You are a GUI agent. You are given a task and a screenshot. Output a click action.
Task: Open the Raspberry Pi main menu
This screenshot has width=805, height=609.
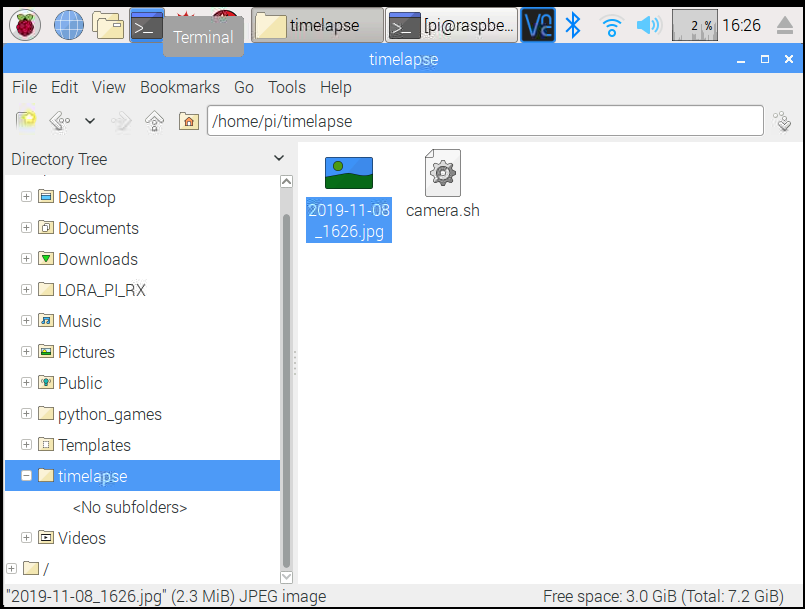25,25
